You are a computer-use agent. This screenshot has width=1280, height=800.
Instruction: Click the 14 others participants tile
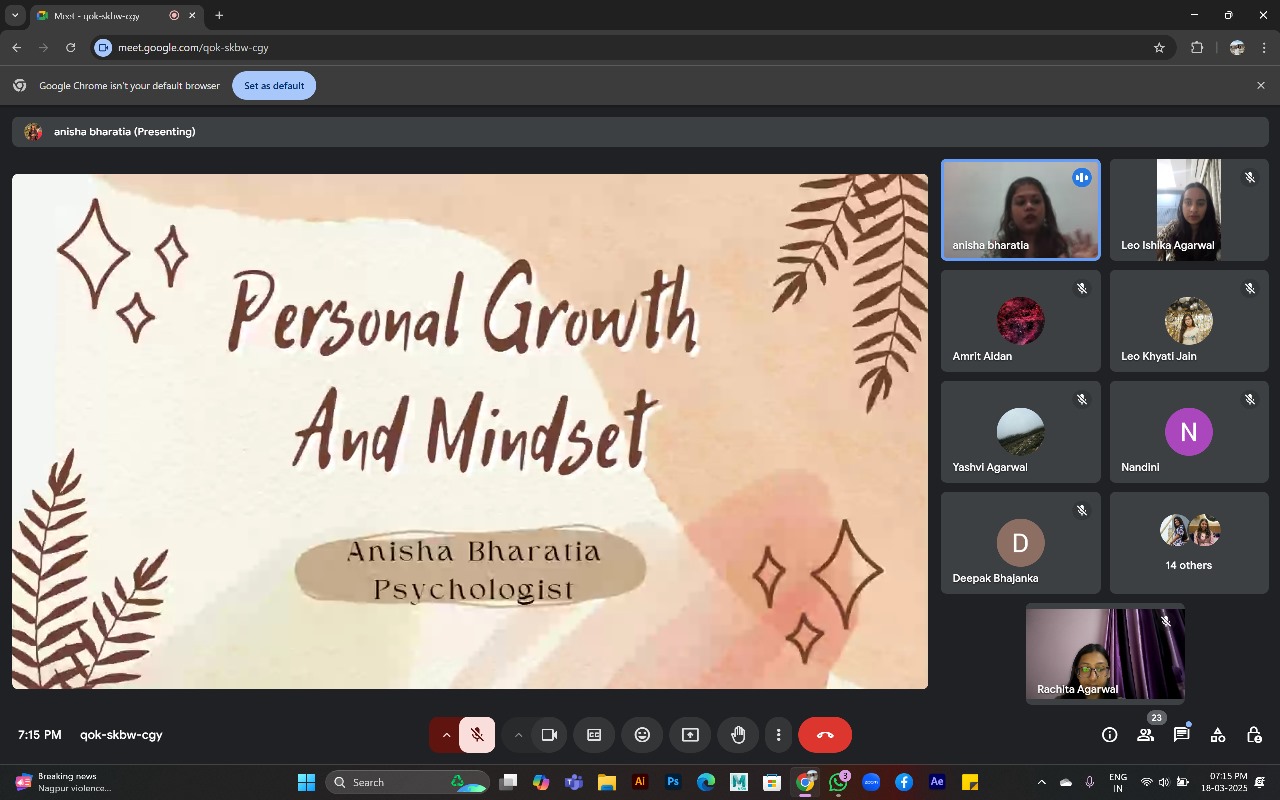1189,543
